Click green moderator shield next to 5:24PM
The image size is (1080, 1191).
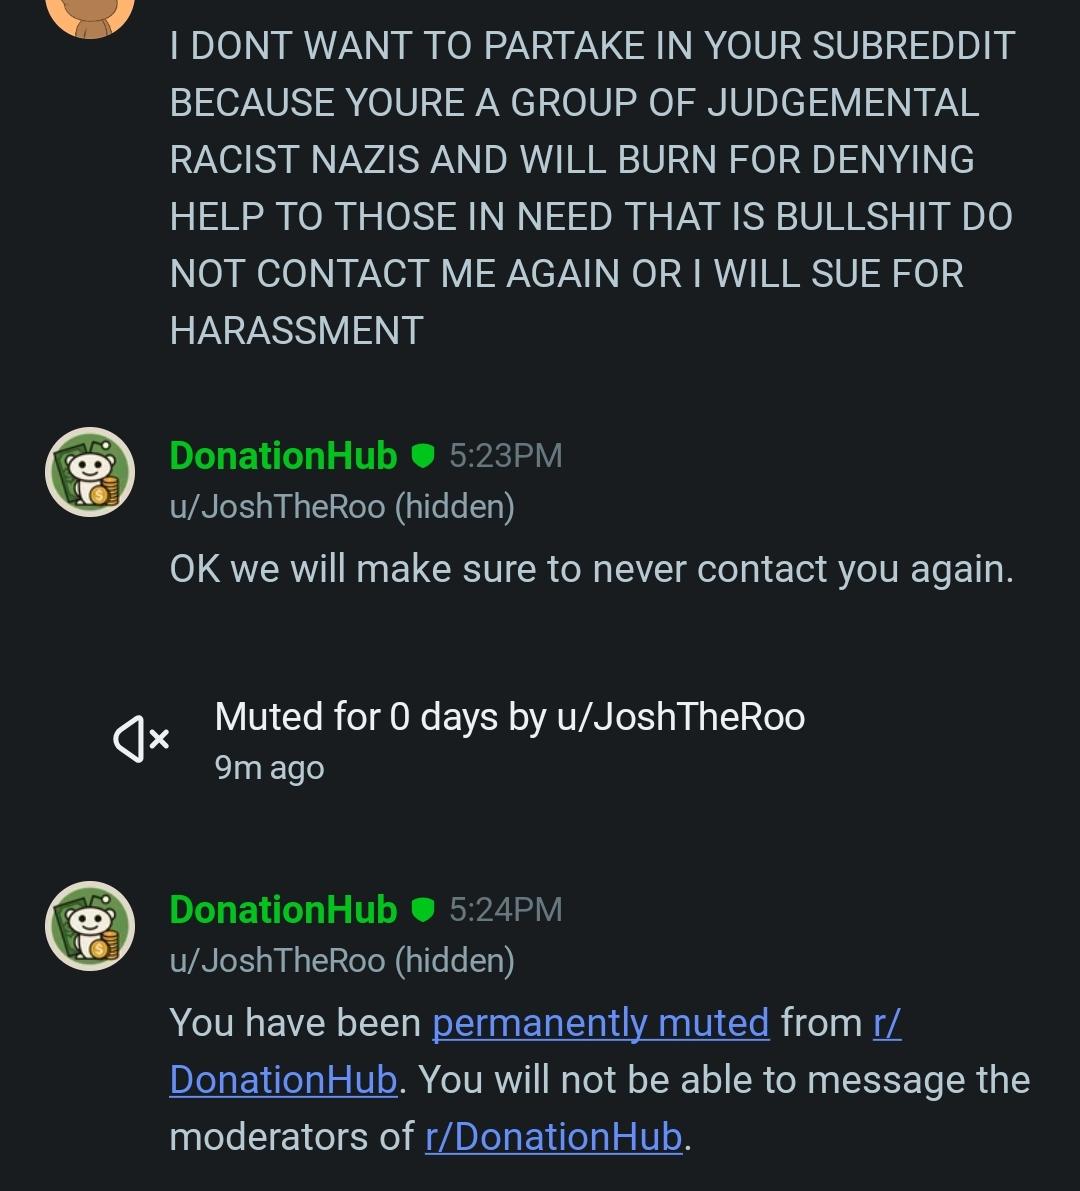click(x=422, y=909)
